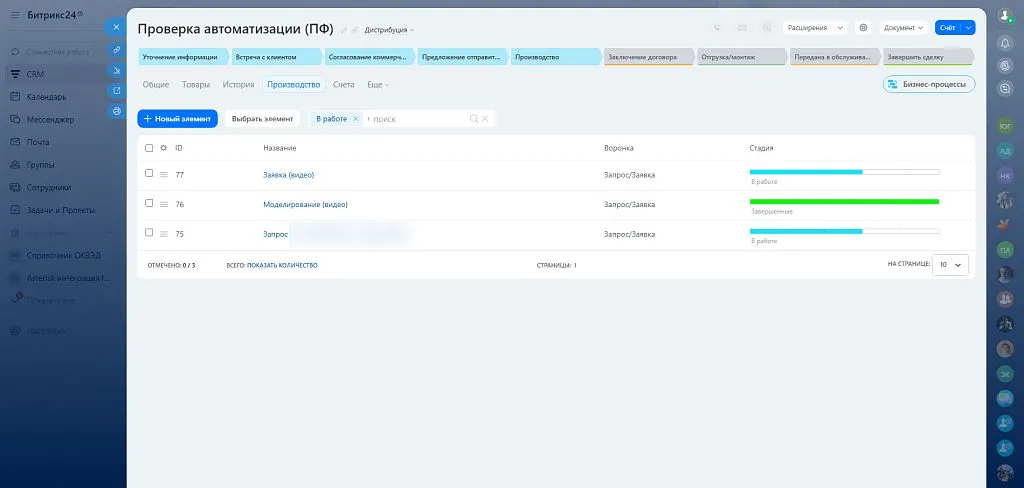Click the minimize slider arrow icon
The height and width of the screenshot is (488, 1024).
tap(116, 70)
